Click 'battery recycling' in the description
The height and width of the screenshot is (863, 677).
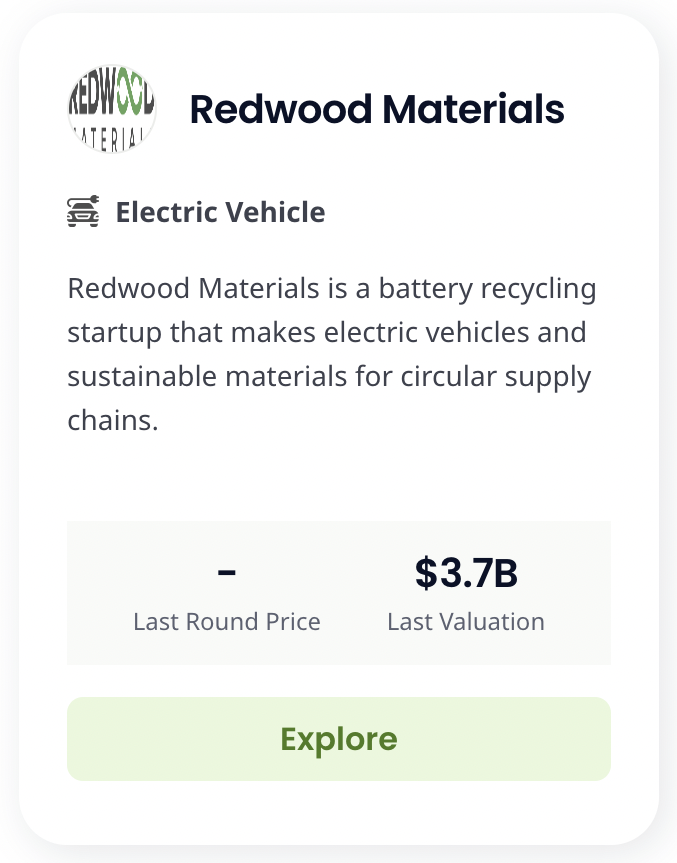(487, 290)
